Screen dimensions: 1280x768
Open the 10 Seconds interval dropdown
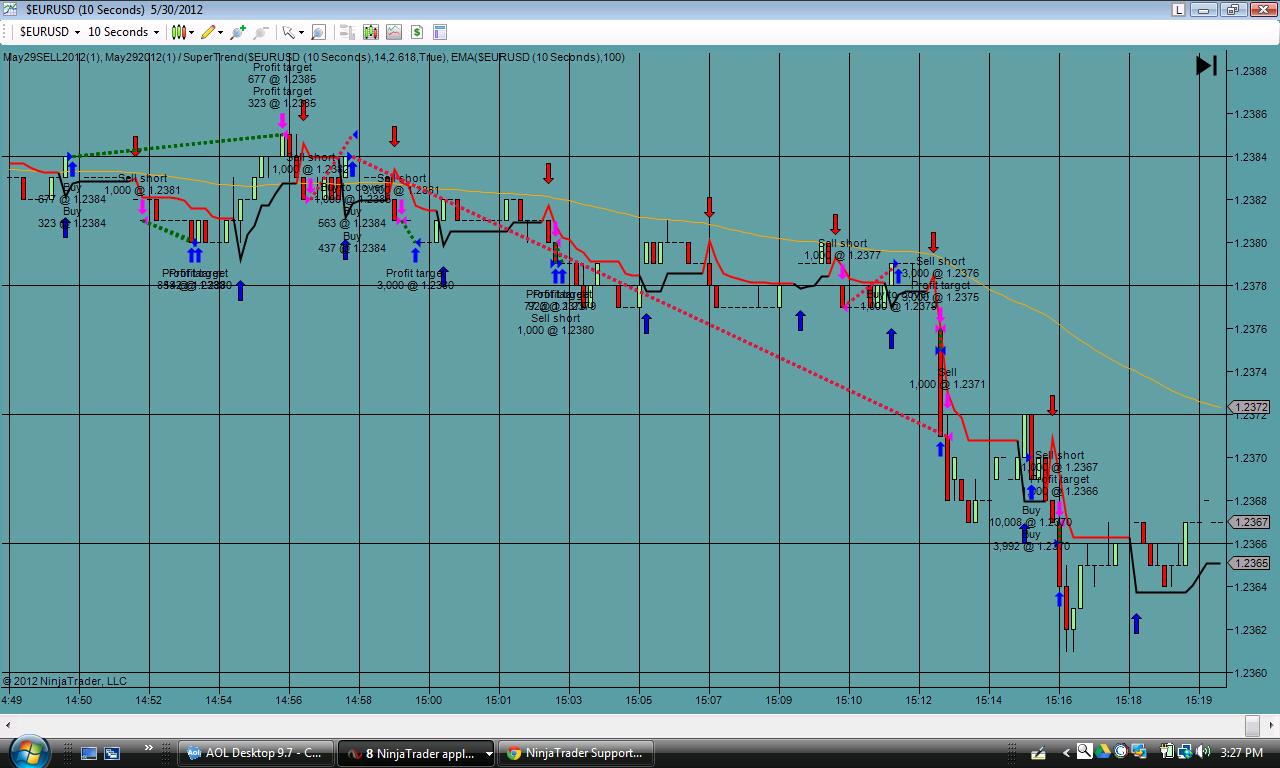coord(123,32)
